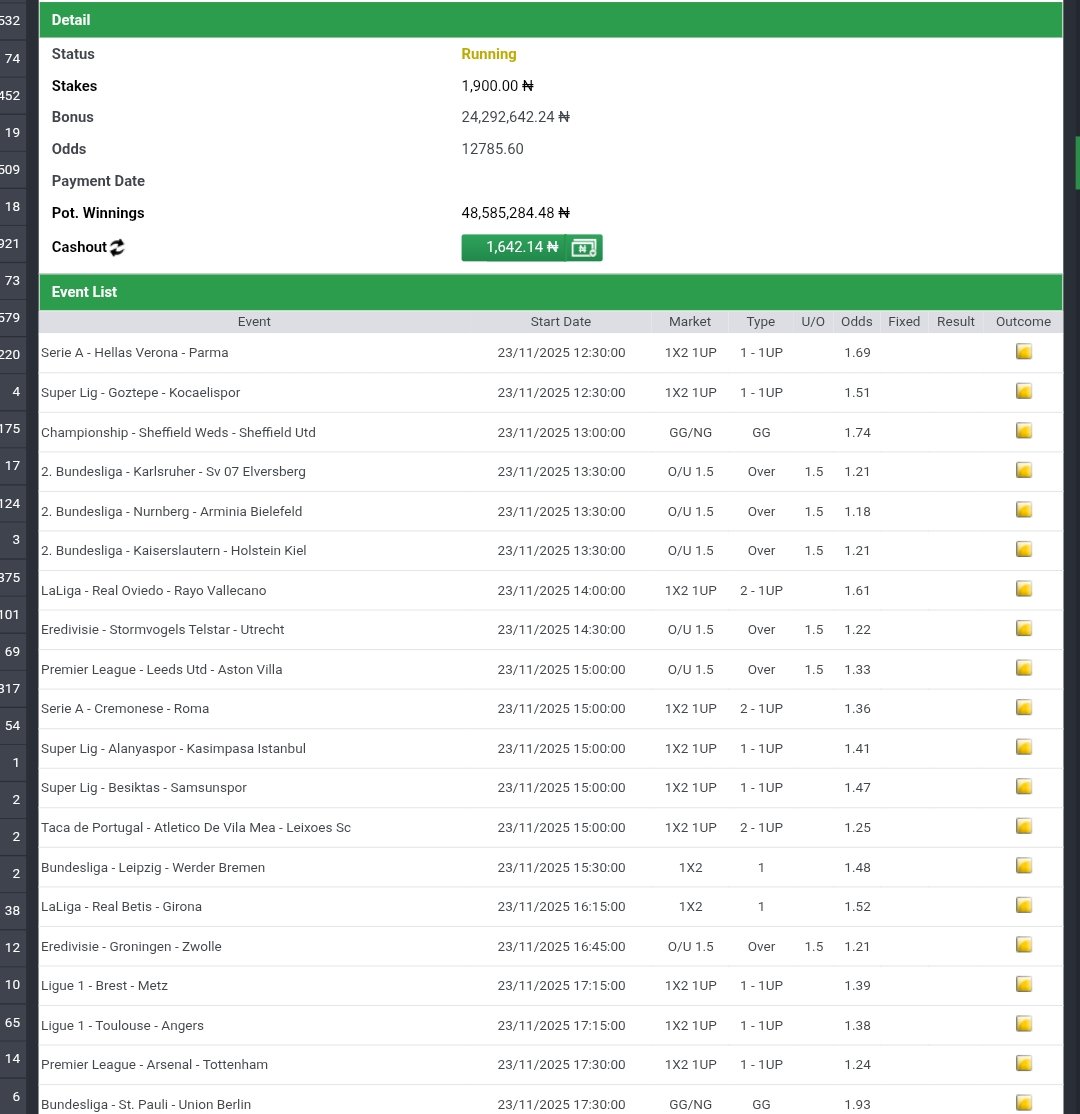This screenshot has width=1080, height=1114.
Task: Click the vertical scrollbar at the right edge
Action: 1077,163
